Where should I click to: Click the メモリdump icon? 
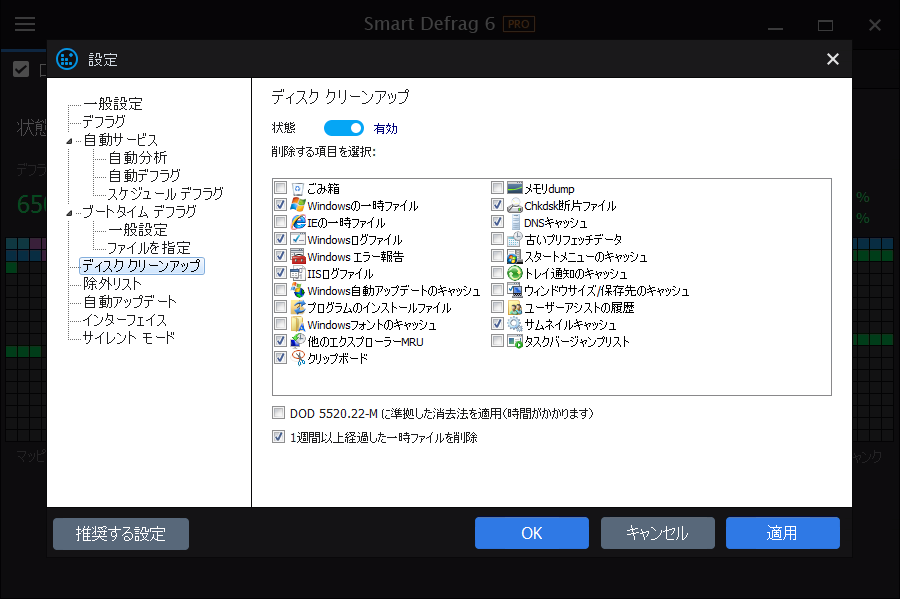[x=514, y=188]
